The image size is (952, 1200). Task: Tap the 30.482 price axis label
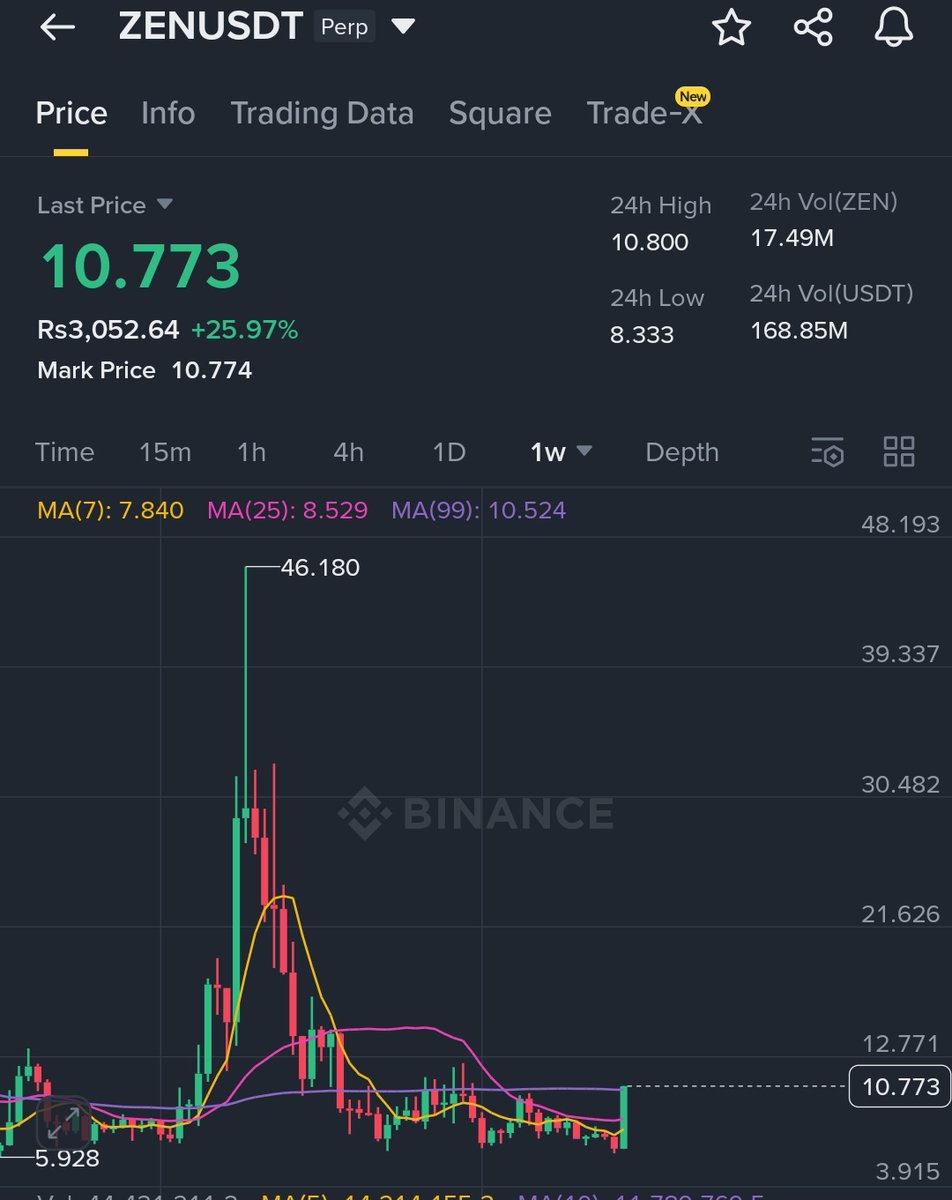[x=900, y=784]
